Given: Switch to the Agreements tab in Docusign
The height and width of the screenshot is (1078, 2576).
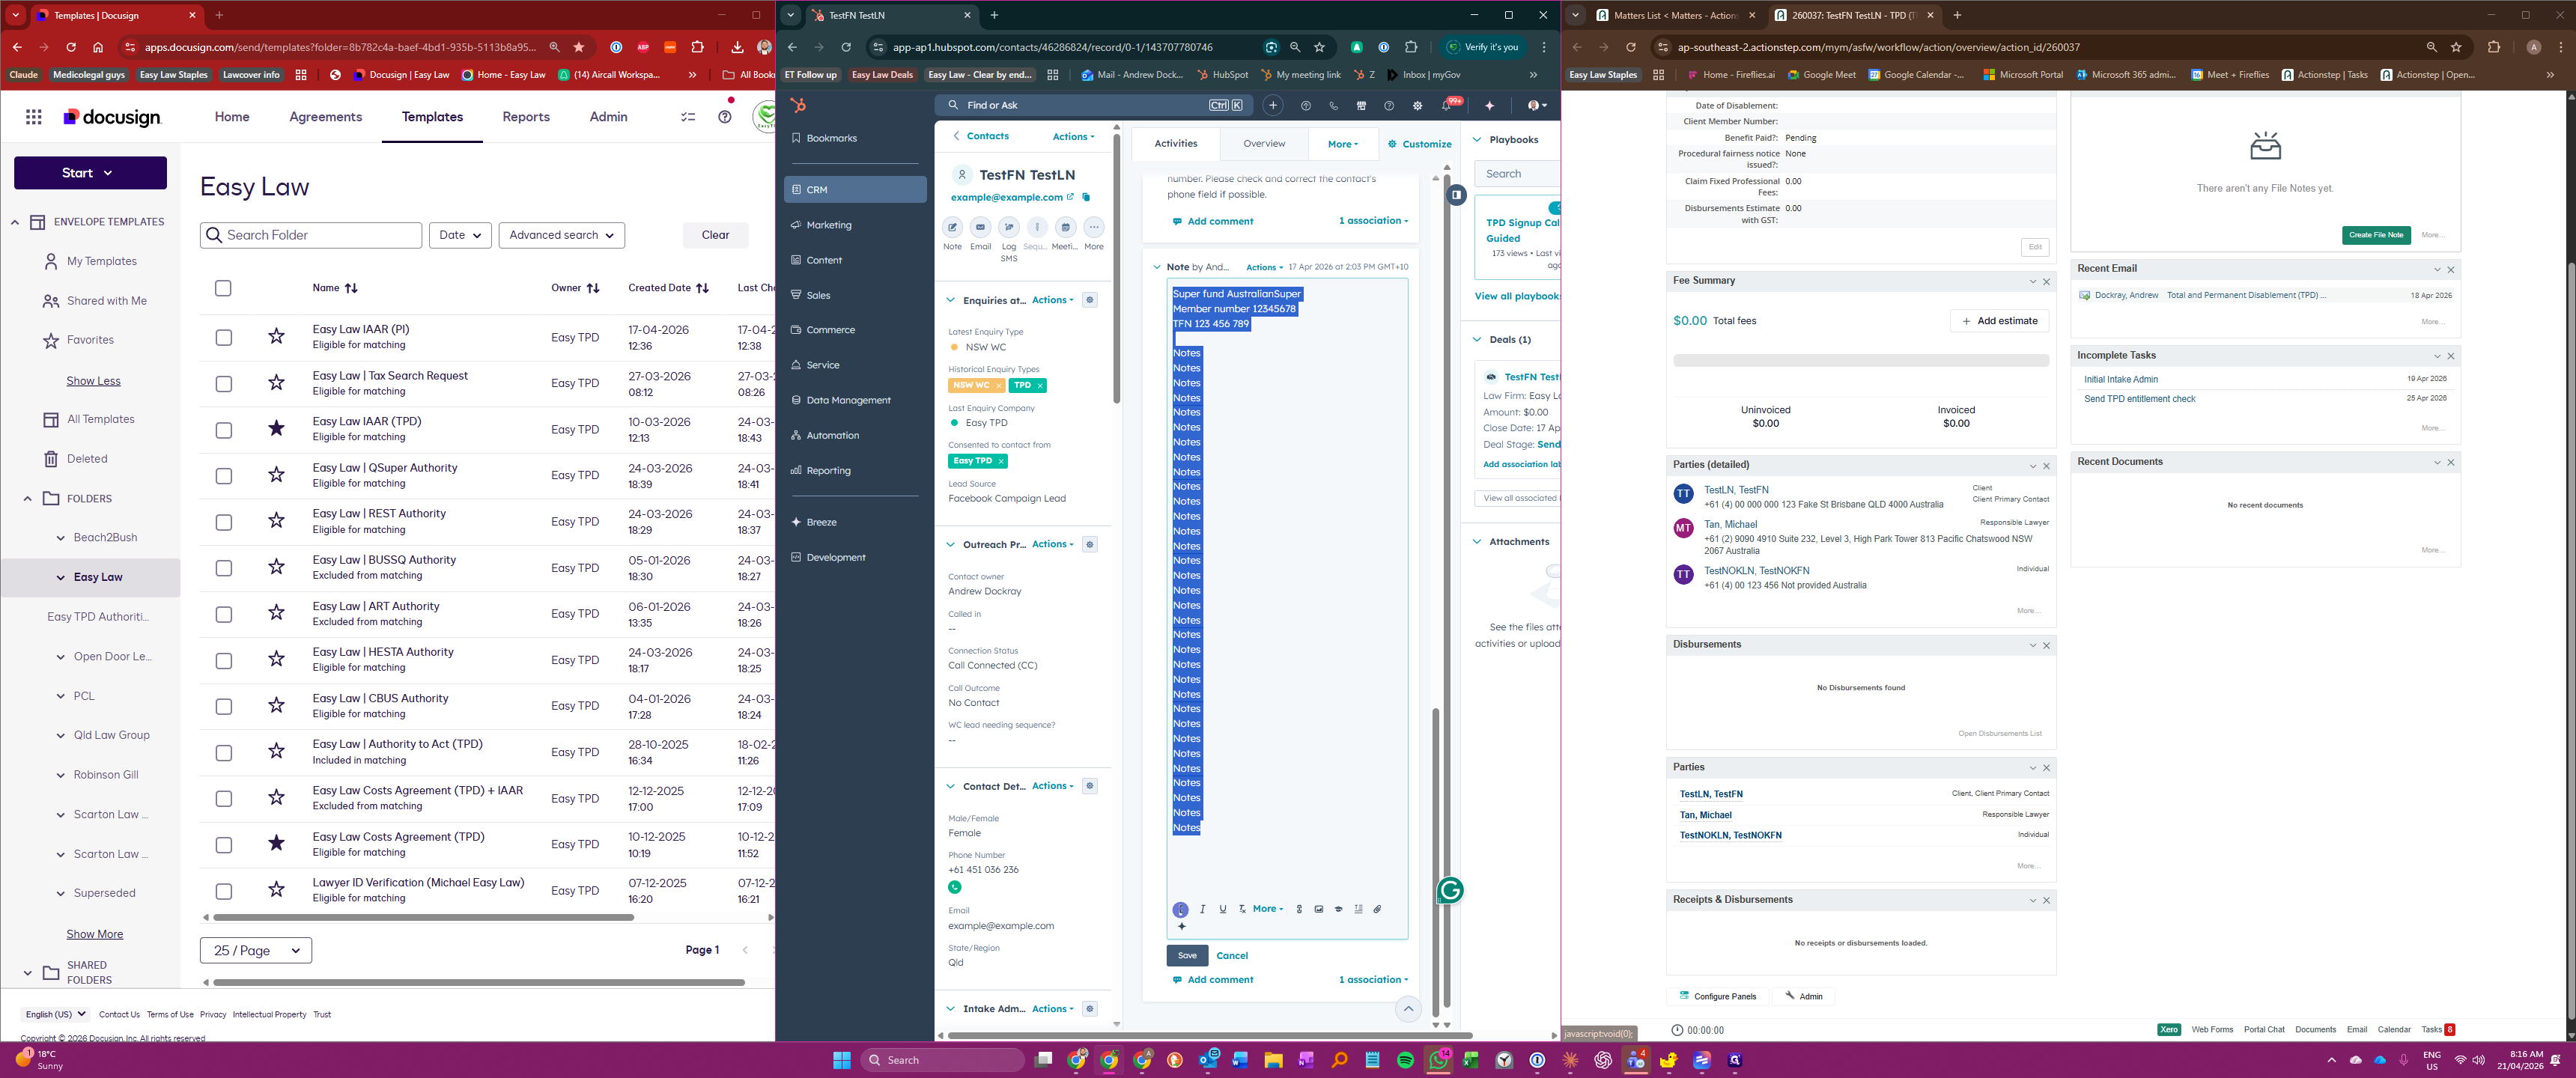Looking at the screenshot, I should pyautogui.click(x=325, y=117).
